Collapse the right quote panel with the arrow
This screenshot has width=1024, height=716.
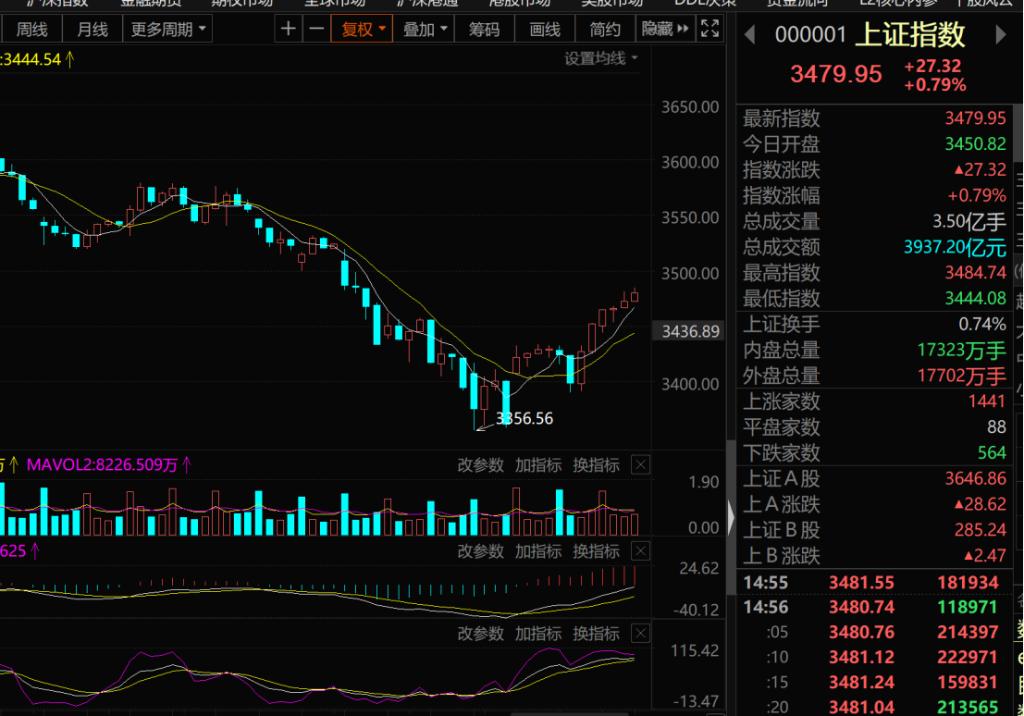click(x=730, y=517)
